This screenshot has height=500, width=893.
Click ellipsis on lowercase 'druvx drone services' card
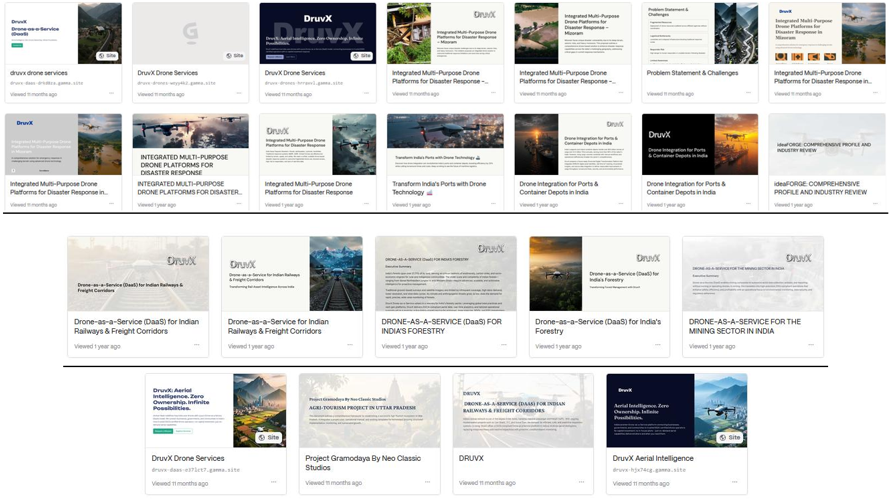111,93
